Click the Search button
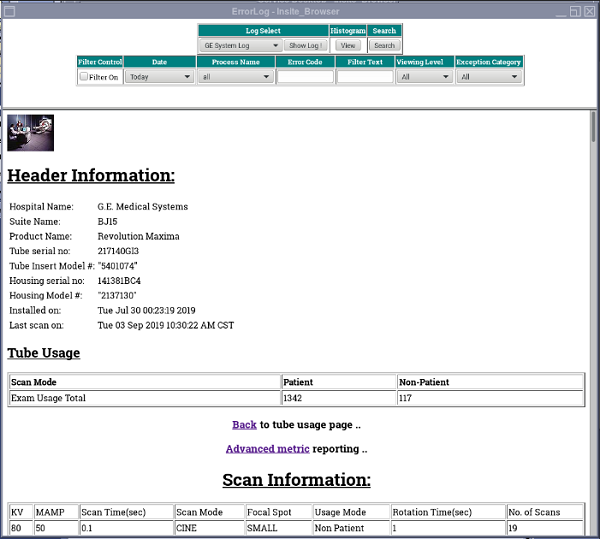 click(x=384, y=45)
